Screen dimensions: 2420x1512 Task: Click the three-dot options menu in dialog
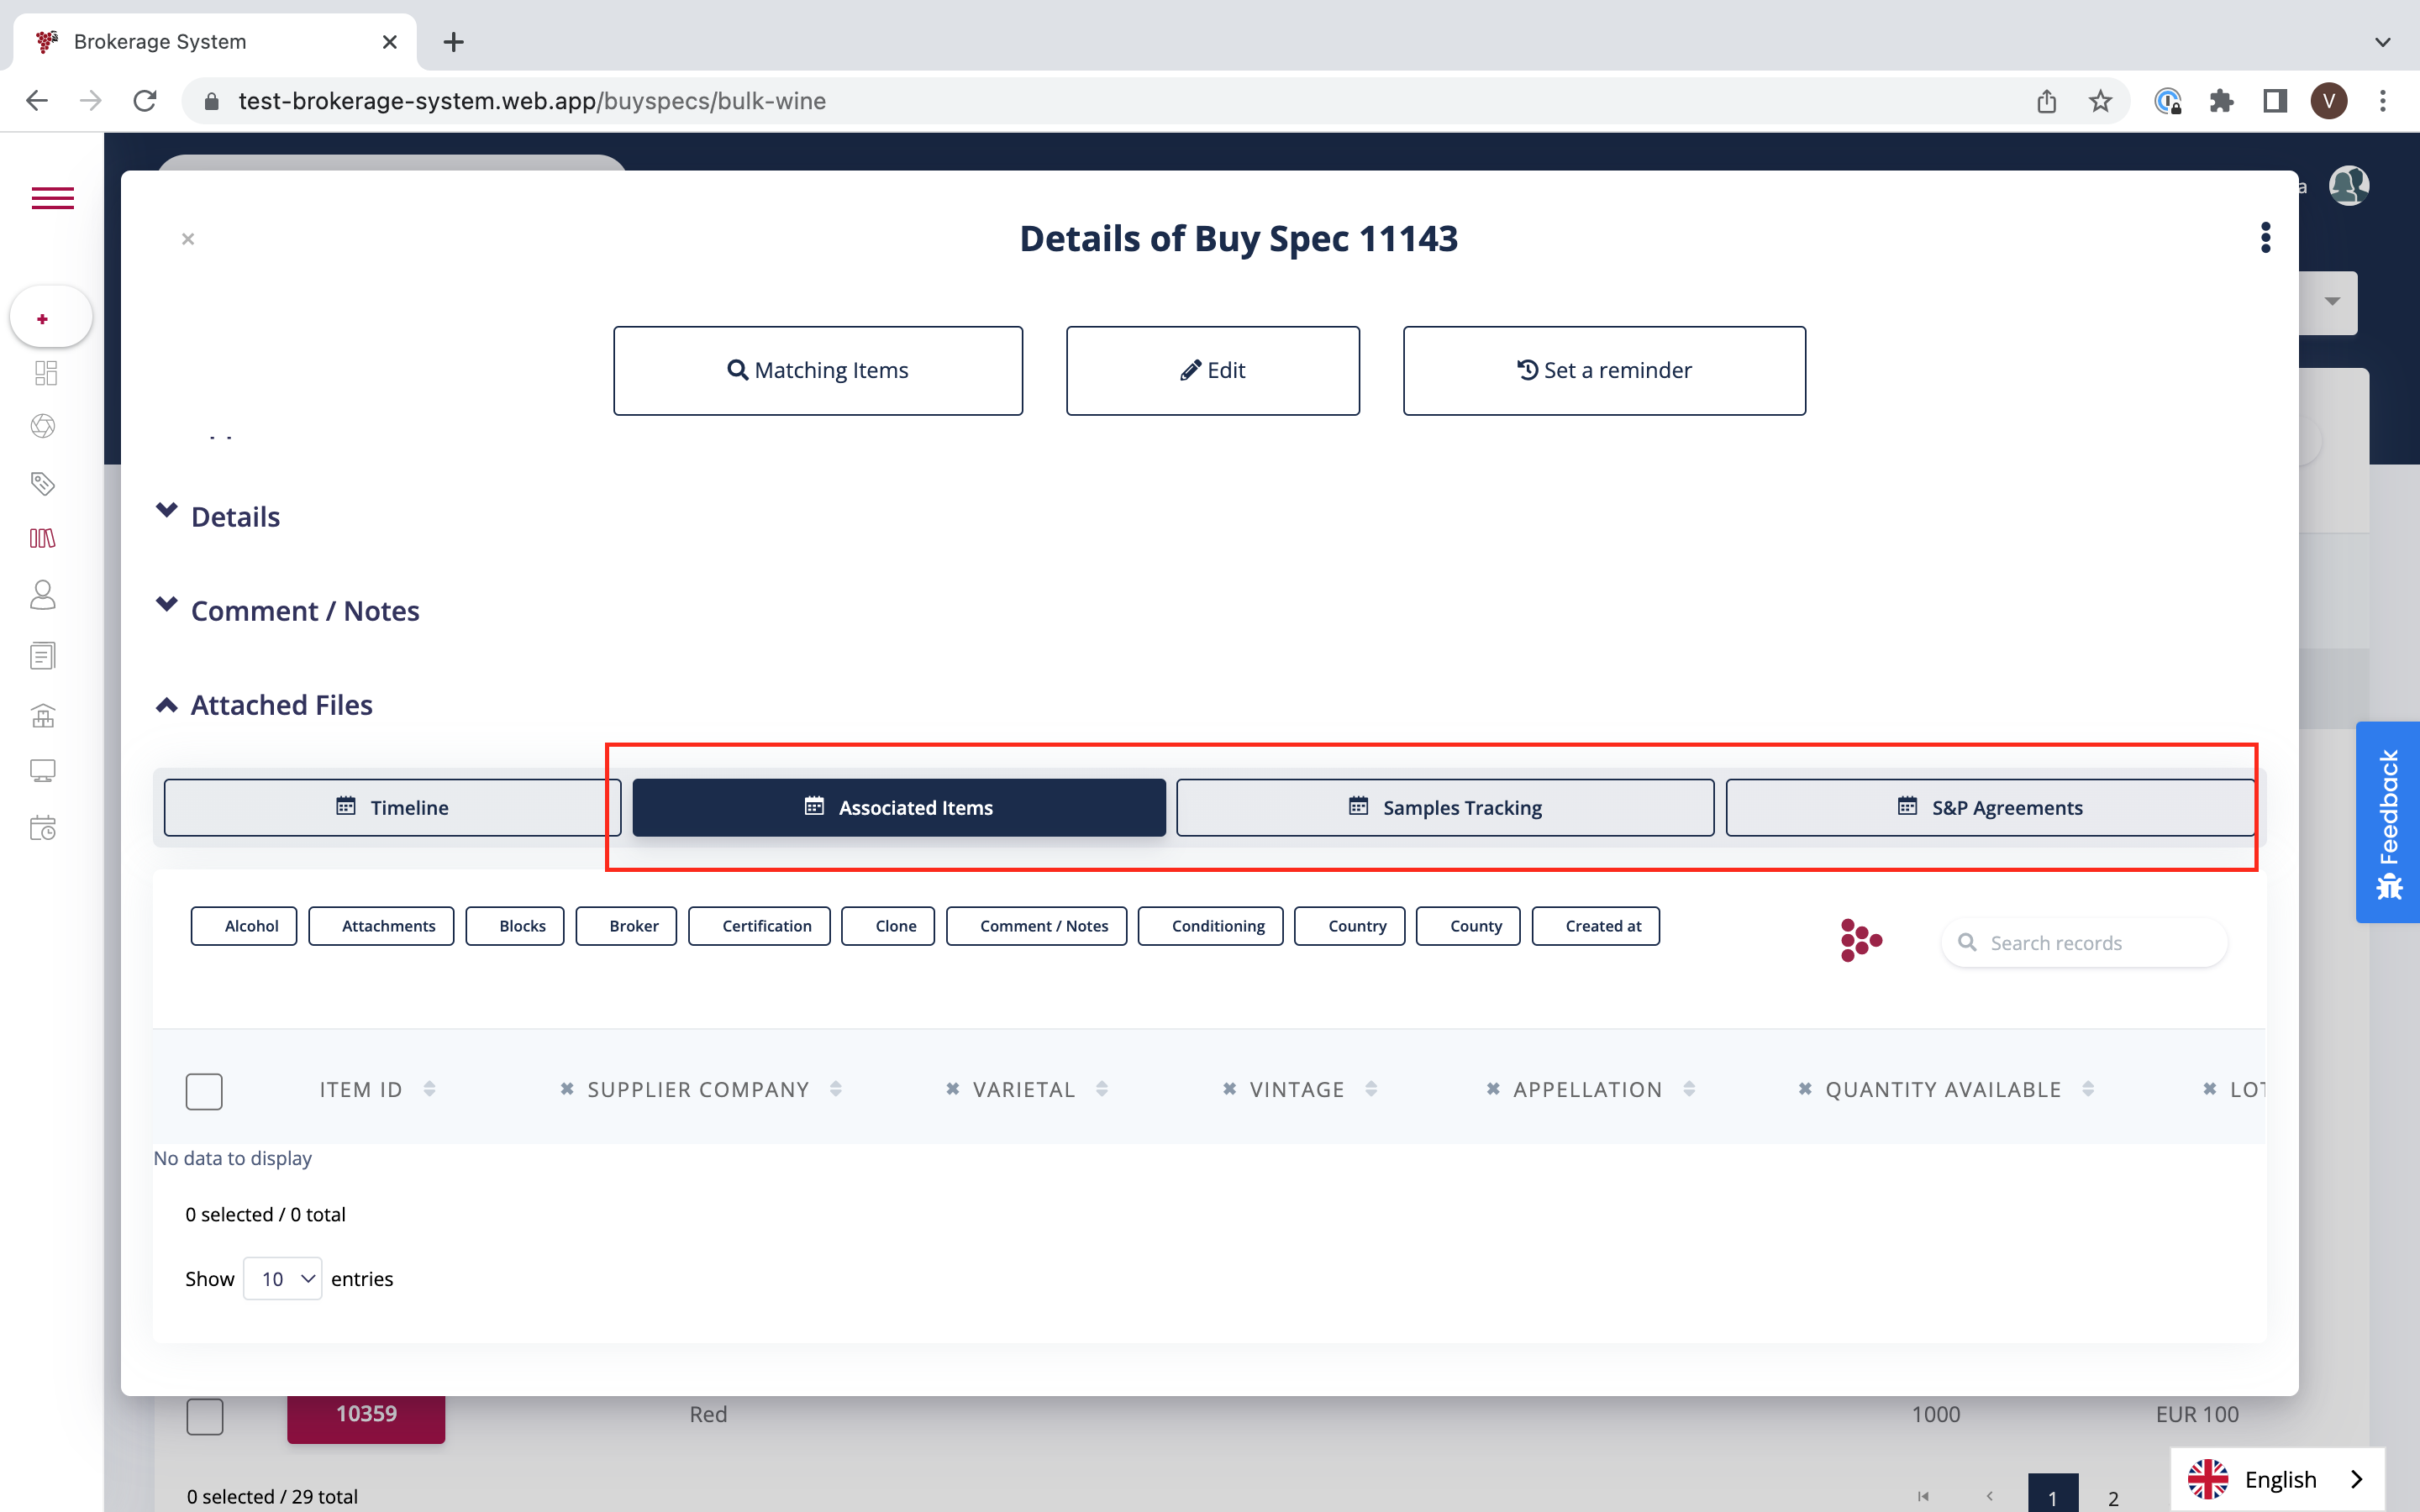pyautogui.click(x=2265, y=238)
